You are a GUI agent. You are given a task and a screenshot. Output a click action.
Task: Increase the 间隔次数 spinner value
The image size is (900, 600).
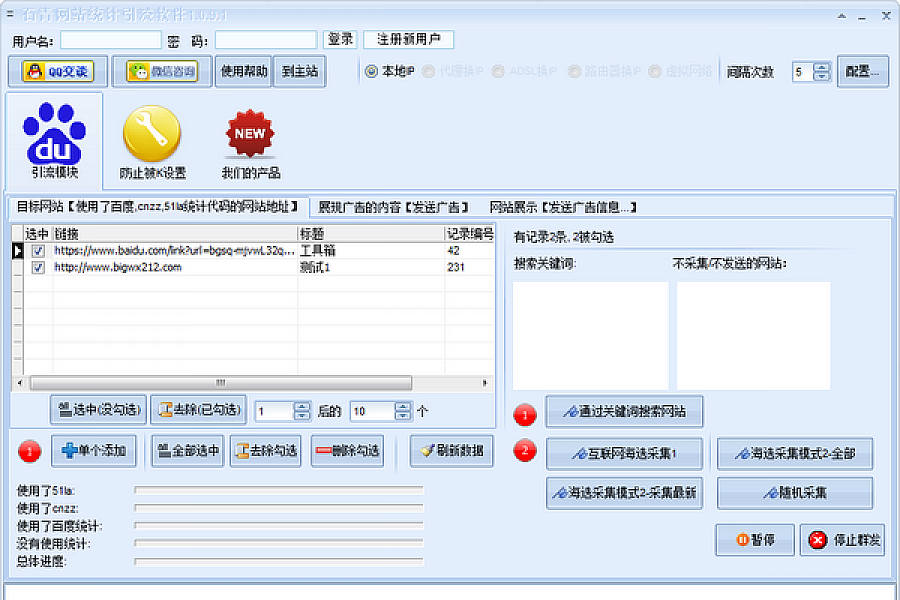[x=822, y=68]
